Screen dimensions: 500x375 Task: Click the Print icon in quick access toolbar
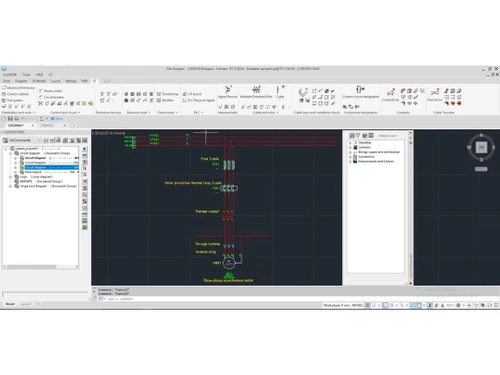(x=16, y=119)
